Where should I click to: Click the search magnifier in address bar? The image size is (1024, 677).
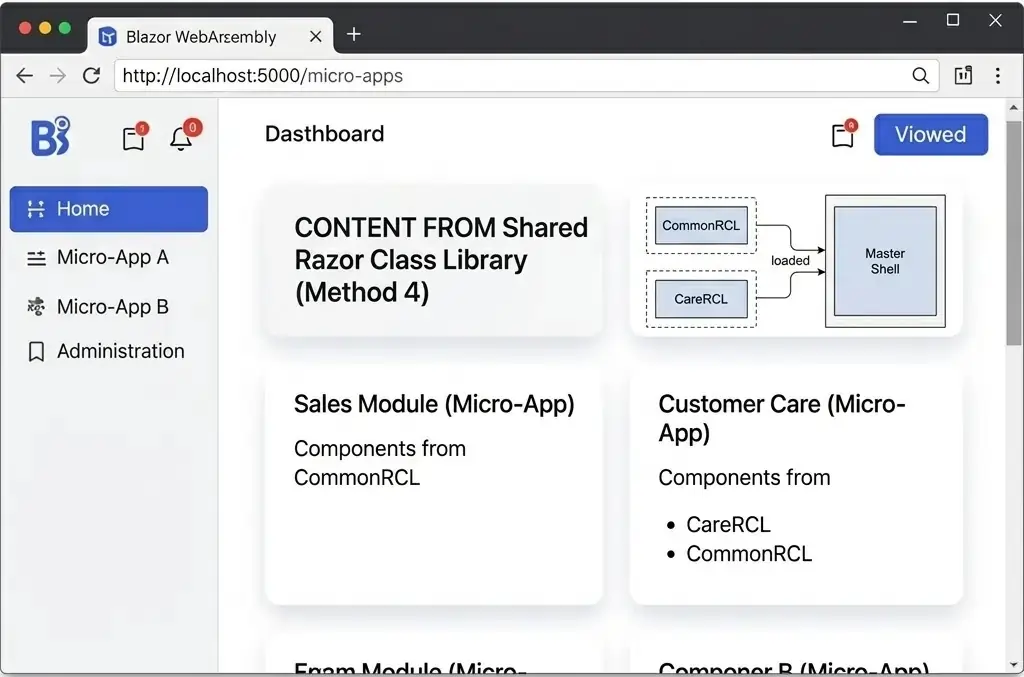pos(920,76)
